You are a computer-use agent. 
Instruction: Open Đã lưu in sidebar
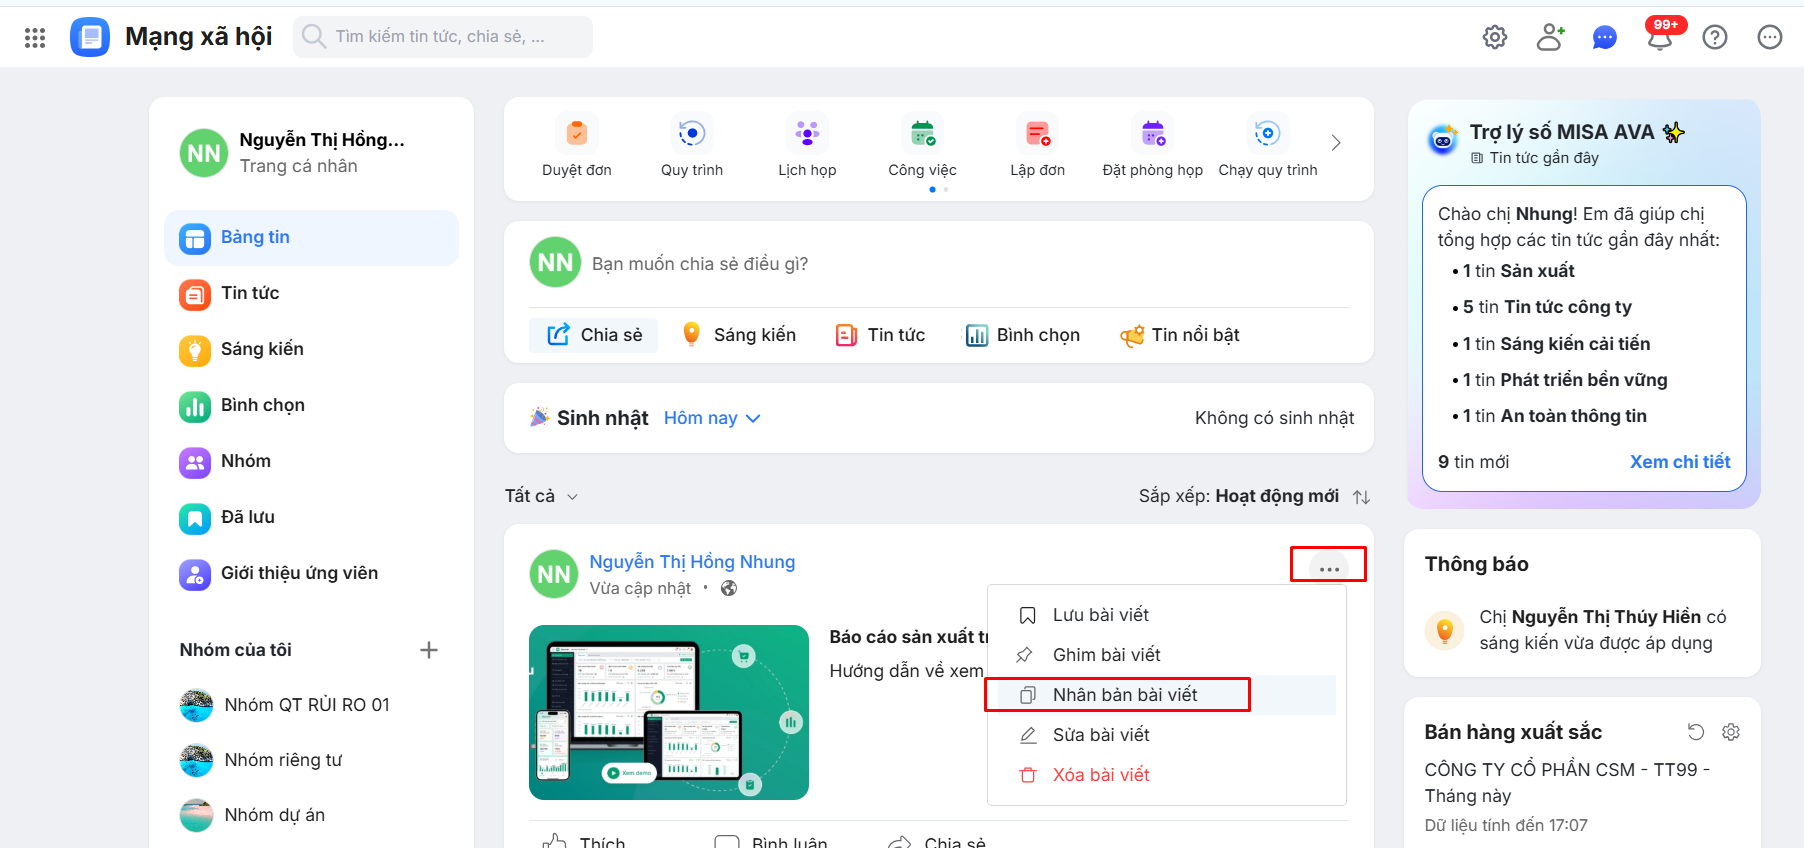coord(311,518)
